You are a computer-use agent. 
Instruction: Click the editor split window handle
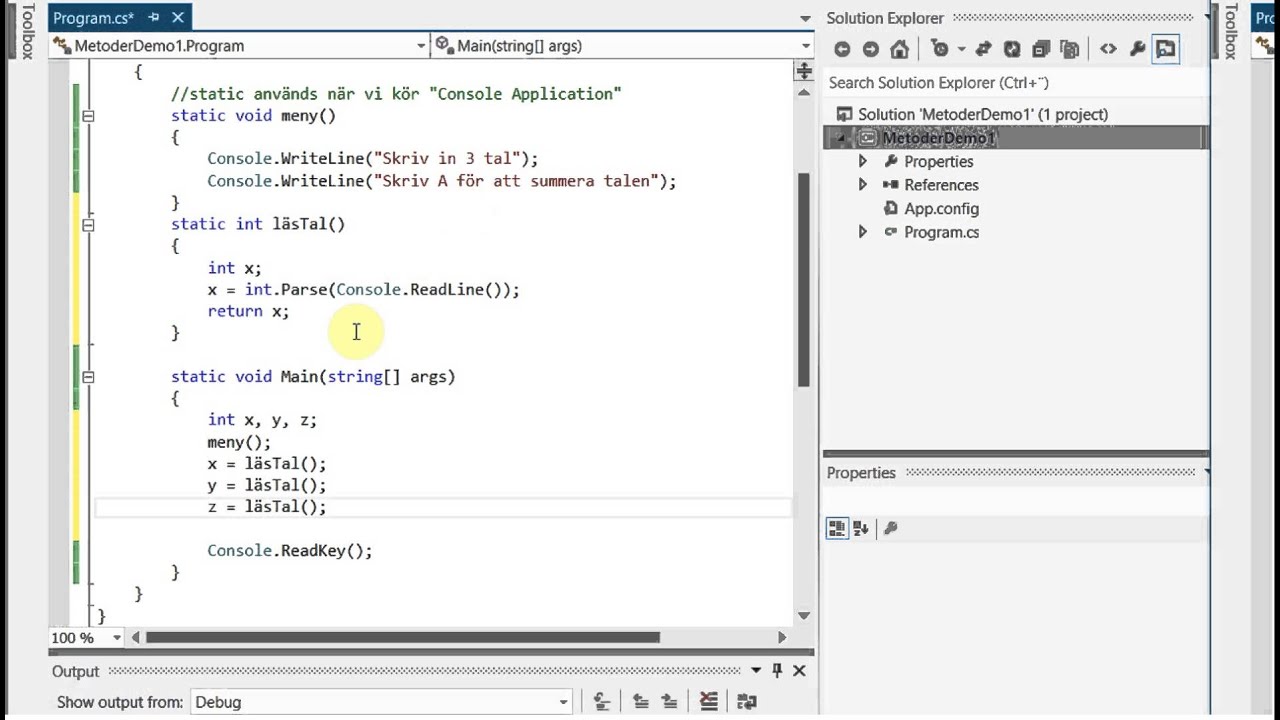point(803,72)
